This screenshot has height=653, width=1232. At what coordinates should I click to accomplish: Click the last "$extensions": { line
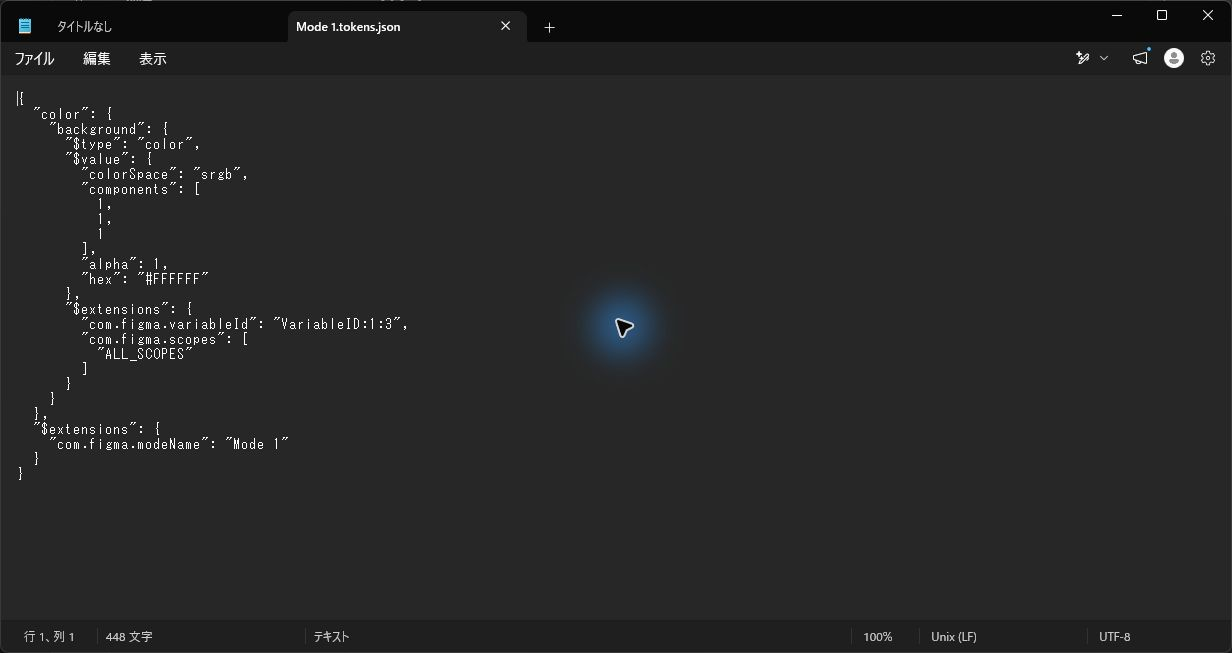[97, 429]
